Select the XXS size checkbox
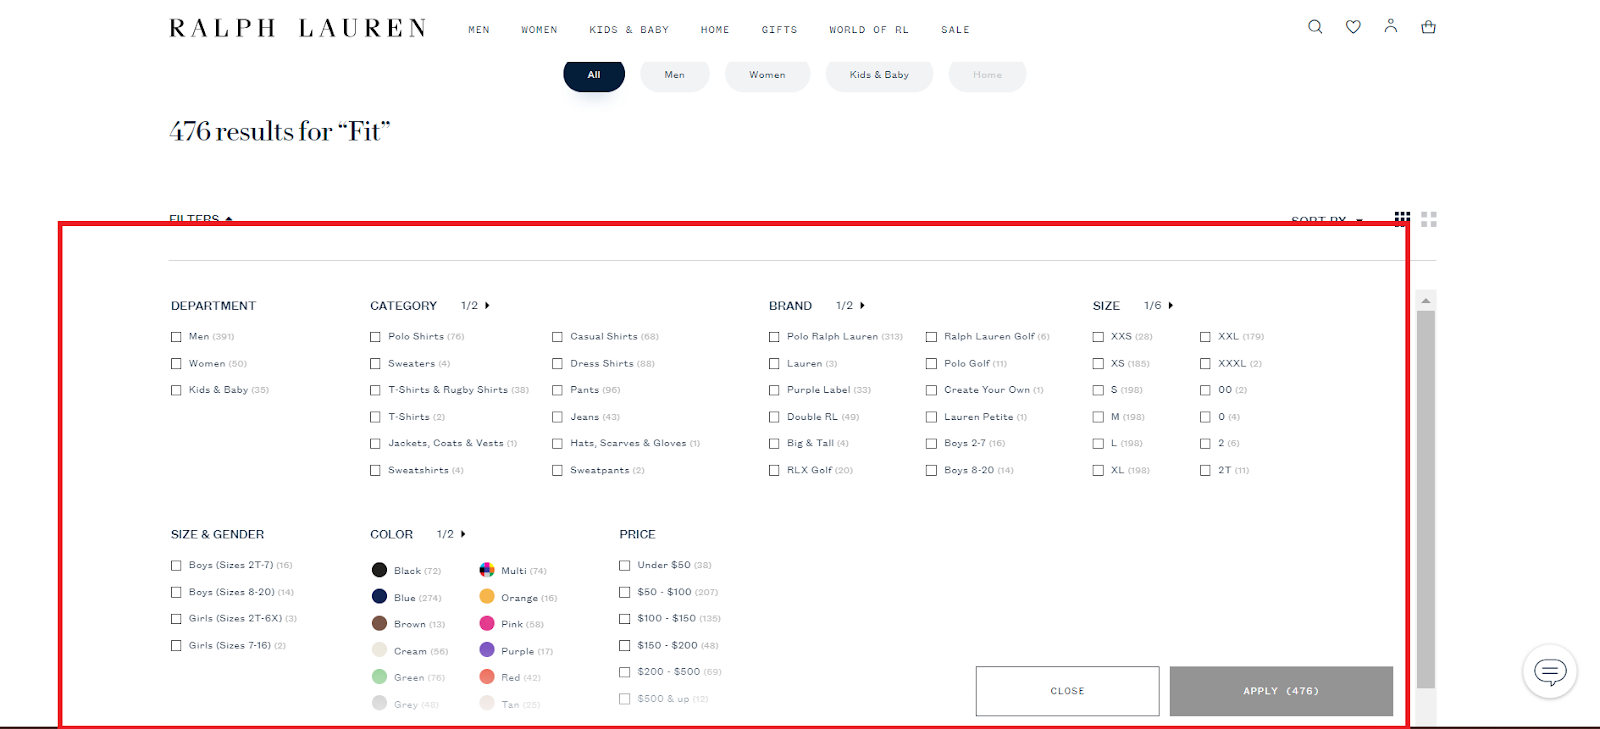The width and height of the screenshot is (1600, 729). (x=1098, y=337)
